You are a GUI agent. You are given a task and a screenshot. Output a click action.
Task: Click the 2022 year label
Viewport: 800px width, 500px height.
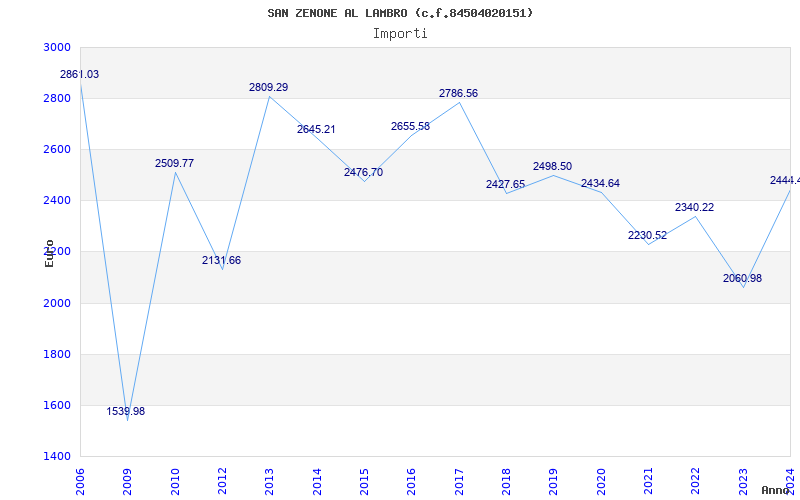click(695, 481)
